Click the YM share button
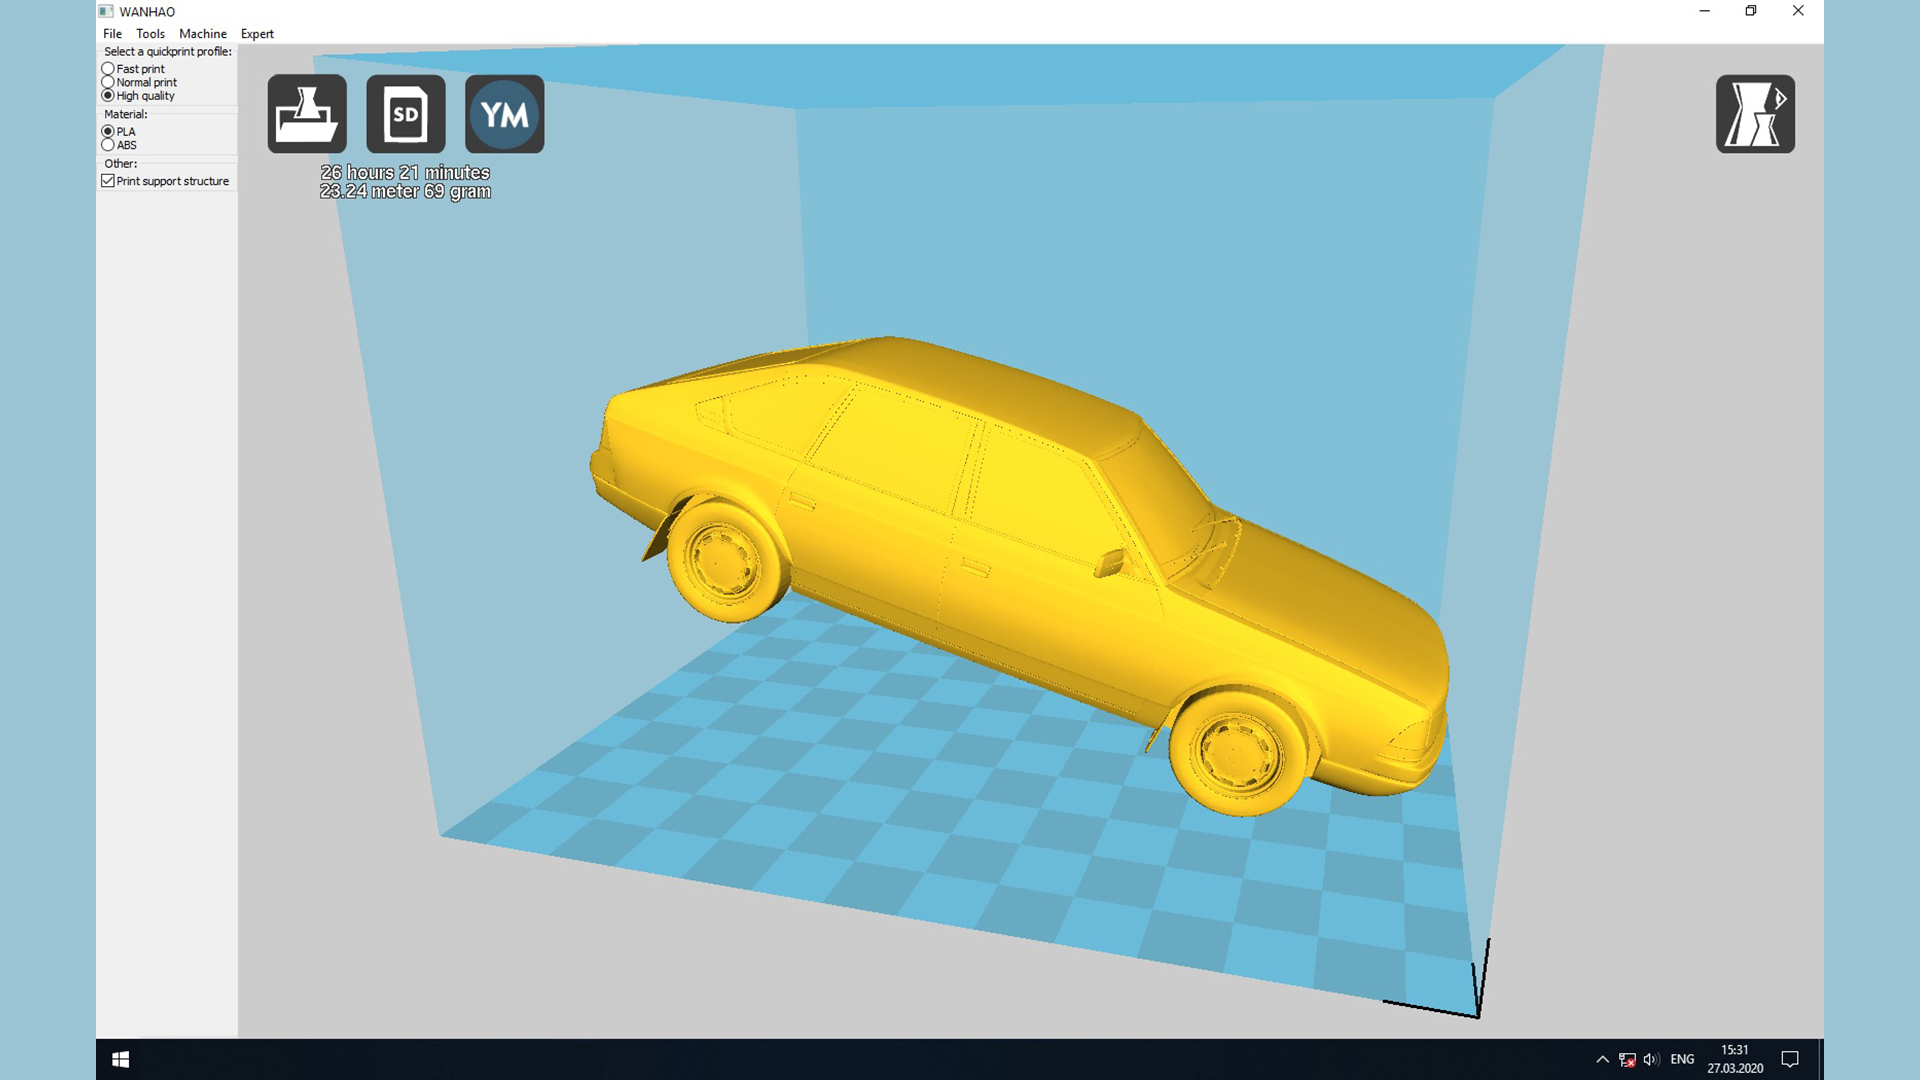The width and height of the screenshot is (1920, 1080). pyautogui.click(x=505, y=114)
